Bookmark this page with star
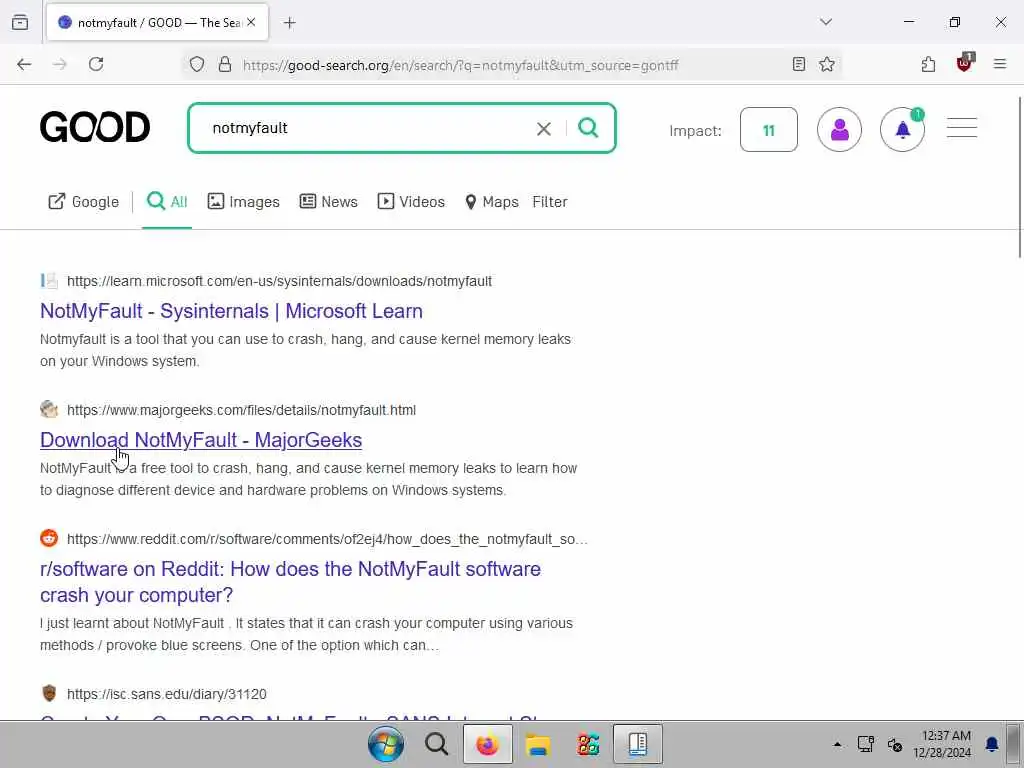Screen dimensions: 1024x768 click(x=827, y=64)
